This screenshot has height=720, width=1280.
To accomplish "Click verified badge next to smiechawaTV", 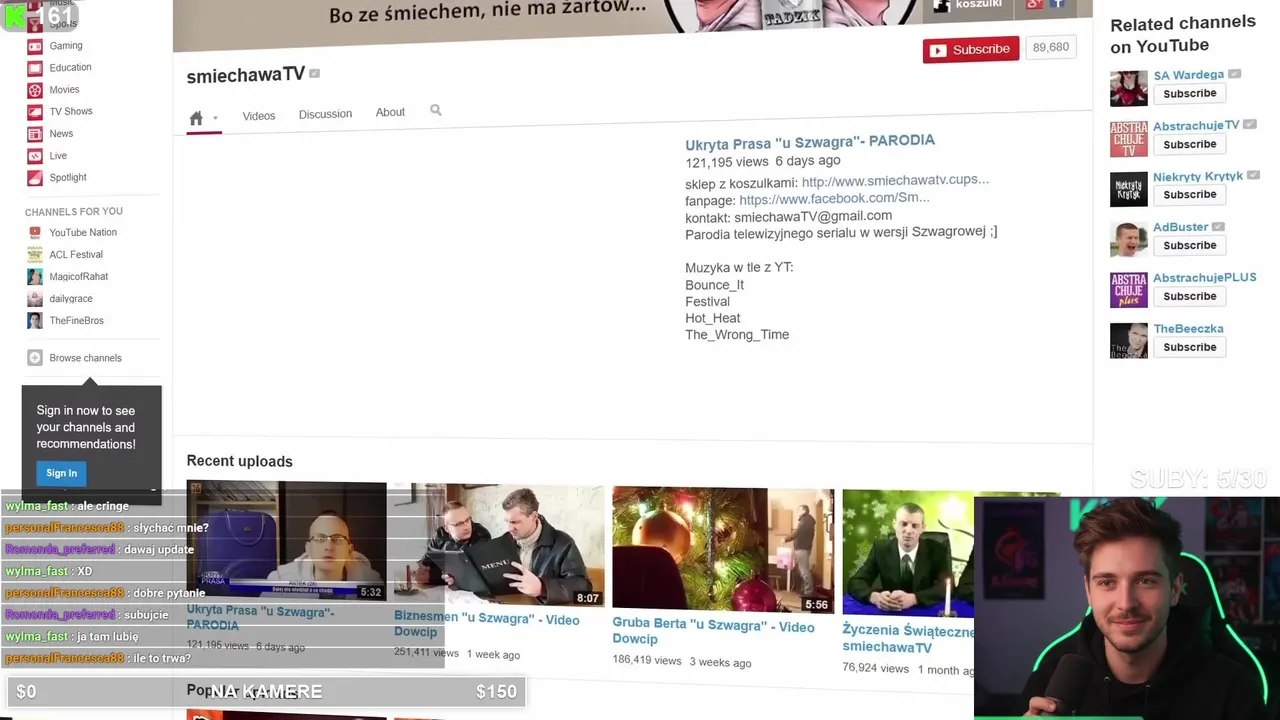I will click(314, 74).
